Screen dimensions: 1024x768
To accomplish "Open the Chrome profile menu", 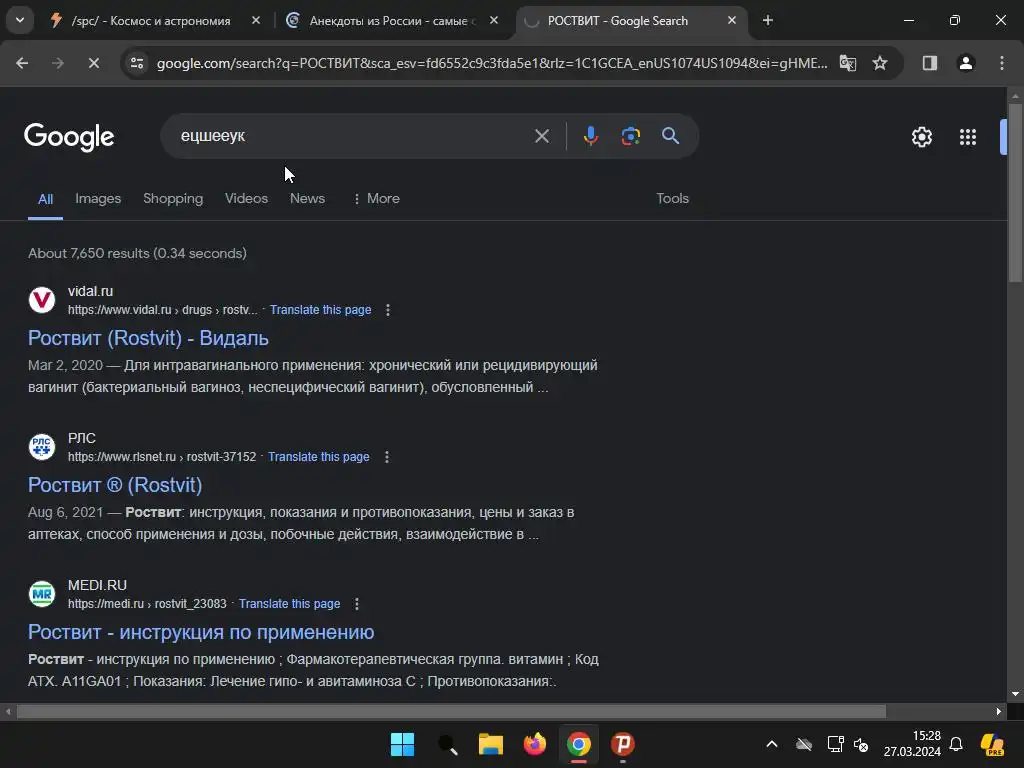I will tap(966, 63).
